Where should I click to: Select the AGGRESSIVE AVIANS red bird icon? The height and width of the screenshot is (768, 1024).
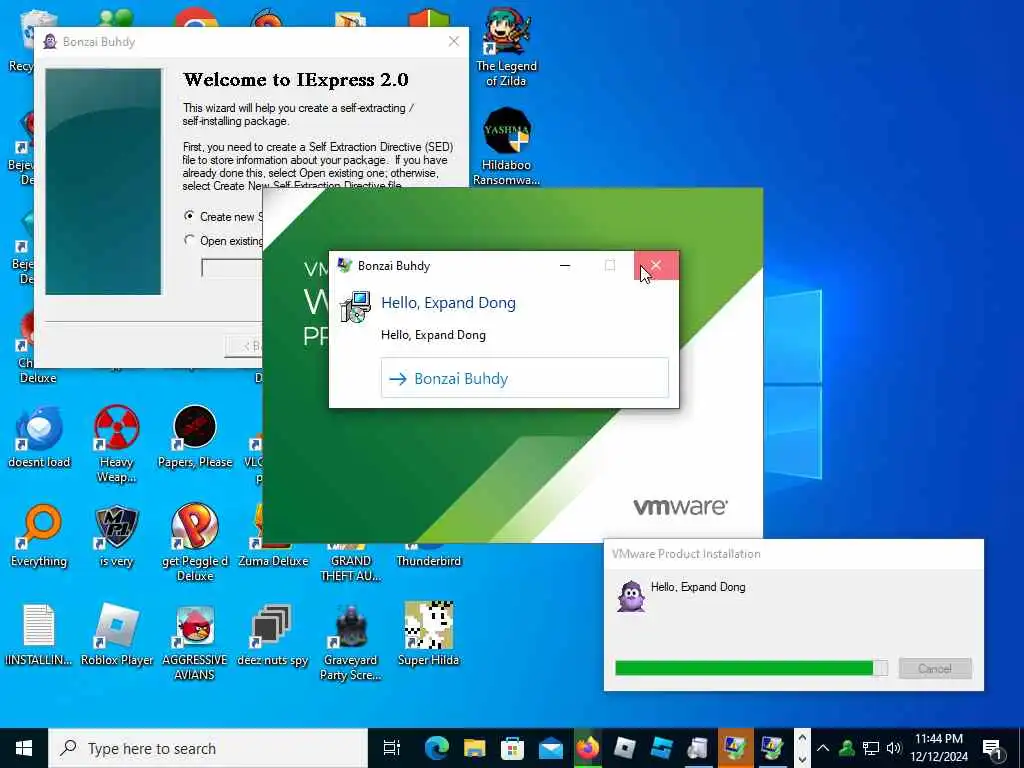[x=195, y=641]
